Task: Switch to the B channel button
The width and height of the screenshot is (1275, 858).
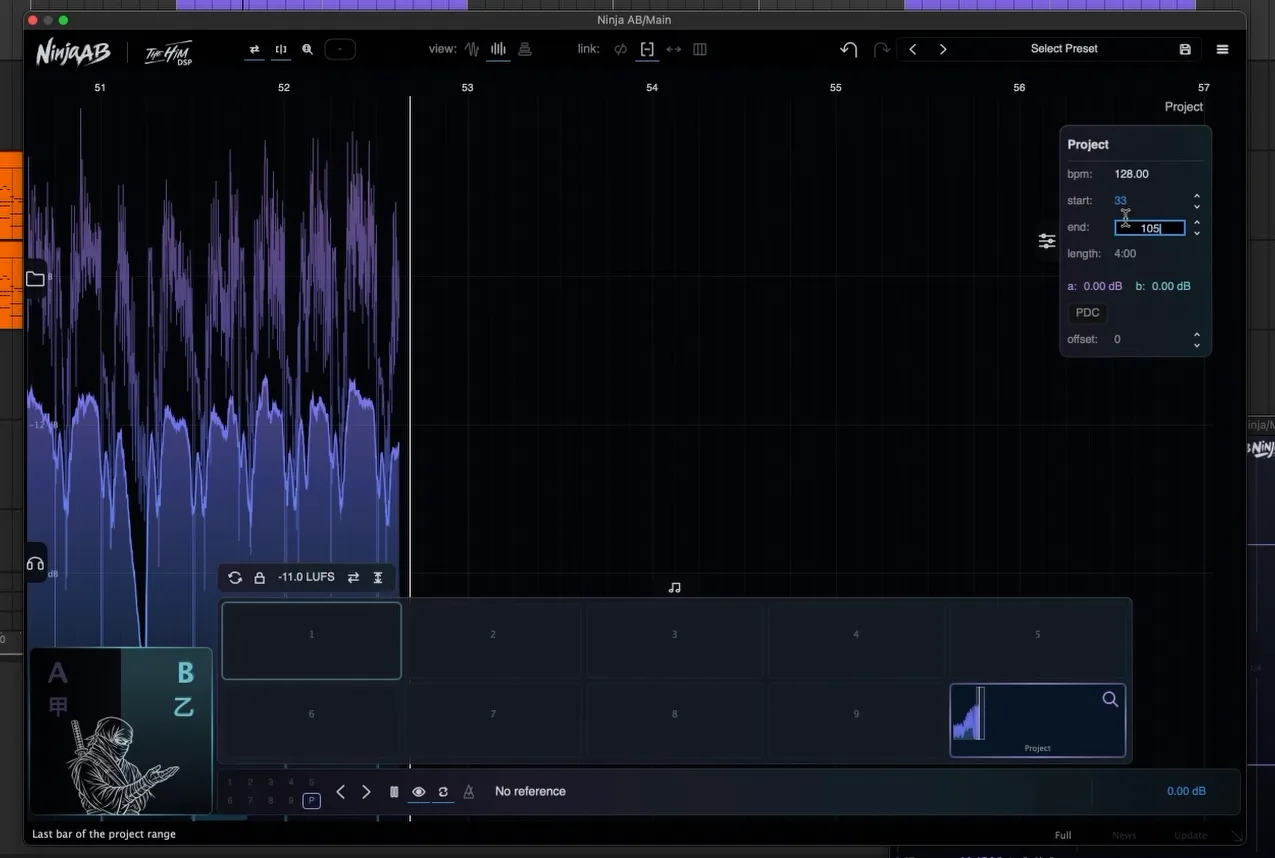Action: tap(185, 673)
